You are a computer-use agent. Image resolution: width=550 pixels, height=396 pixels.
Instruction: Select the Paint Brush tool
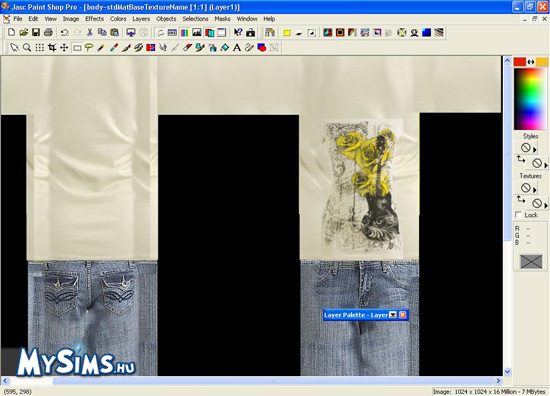[126, 48]
